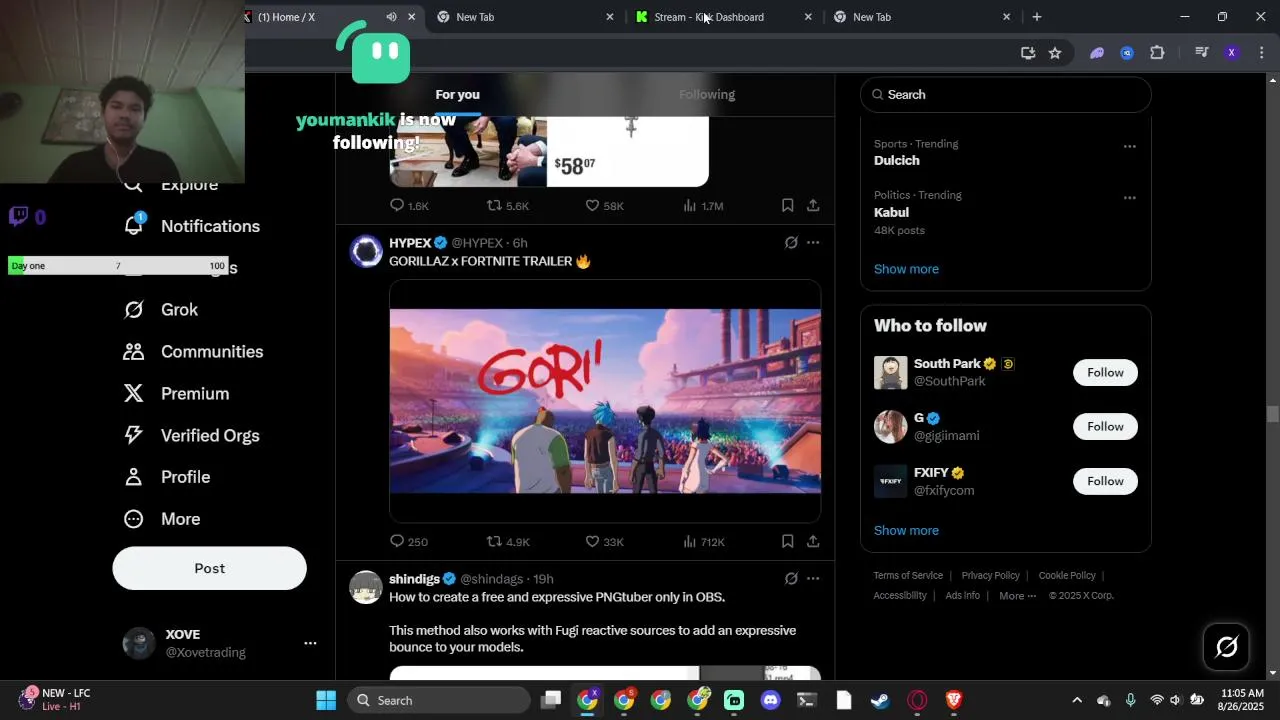Image resolution: width=1280 pixels, height=720 pixels.
Task: Follow the G @gigiimami account
Action: coord(1105,426)
